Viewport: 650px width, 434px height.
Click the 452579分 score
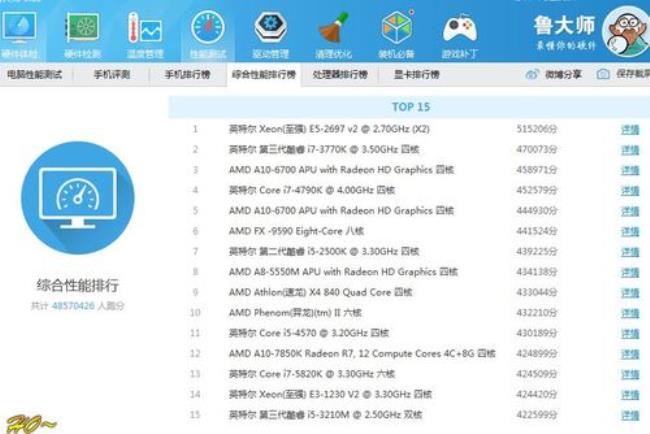pyautogui.click(x=537, y=190)
